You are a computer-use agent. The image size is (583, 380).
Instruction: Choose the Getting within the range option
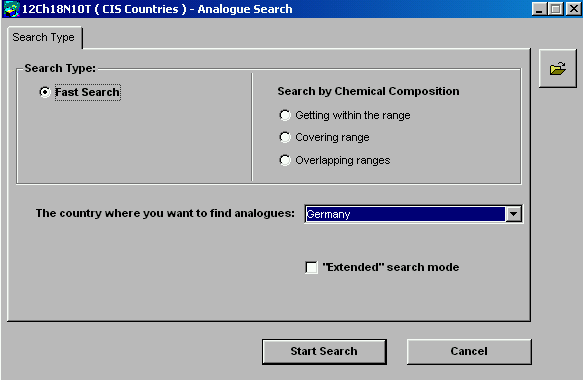(285, 115)
